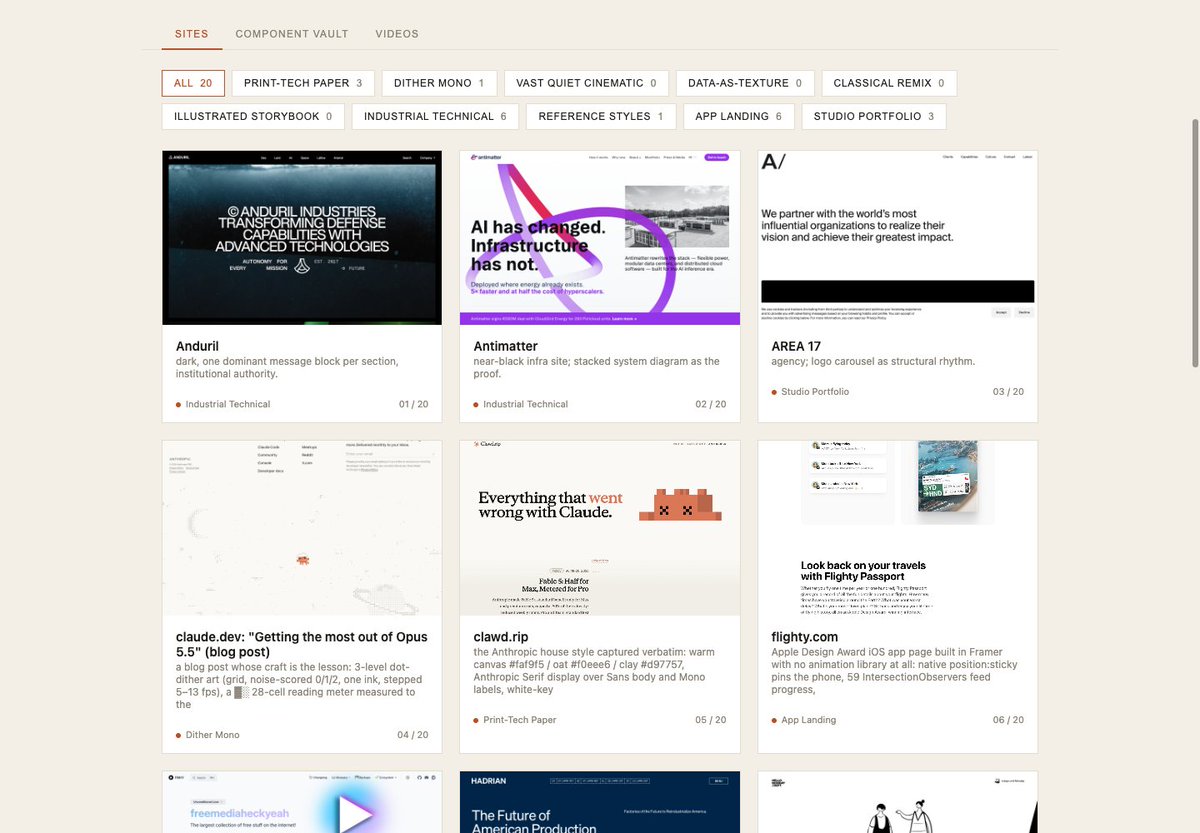Viewport: 1200px width, 833px height.
Task: Open the illustrated figures site thumbnail
Action: [898, 802]
